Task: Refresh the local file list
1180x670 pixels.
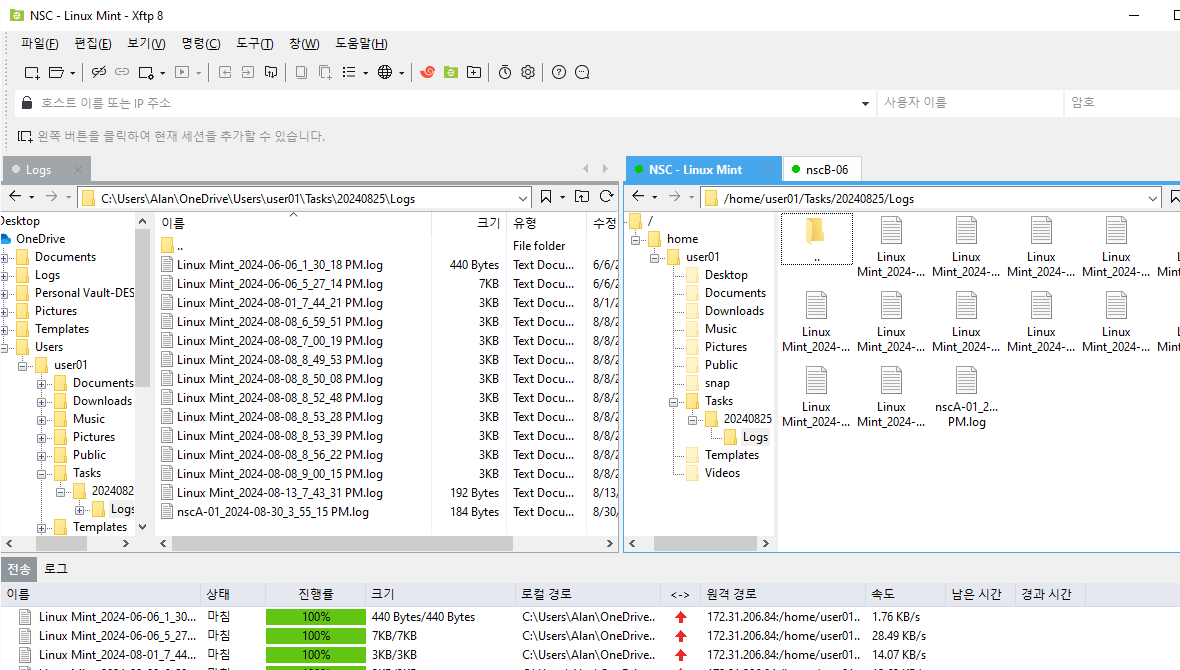Action: click(607, 196)
